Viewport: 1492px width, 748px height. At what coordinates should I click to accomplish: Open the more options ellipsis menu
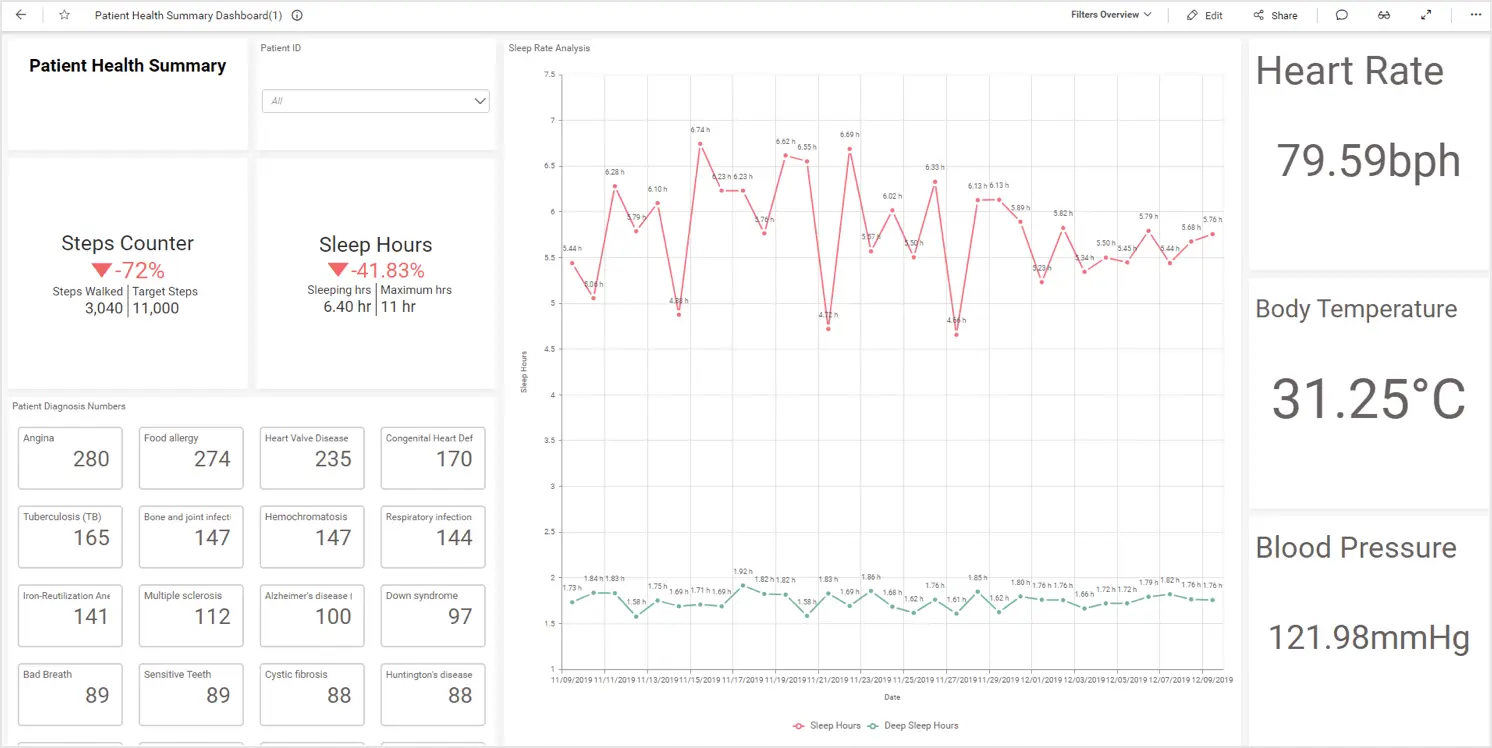[1475, 15]
